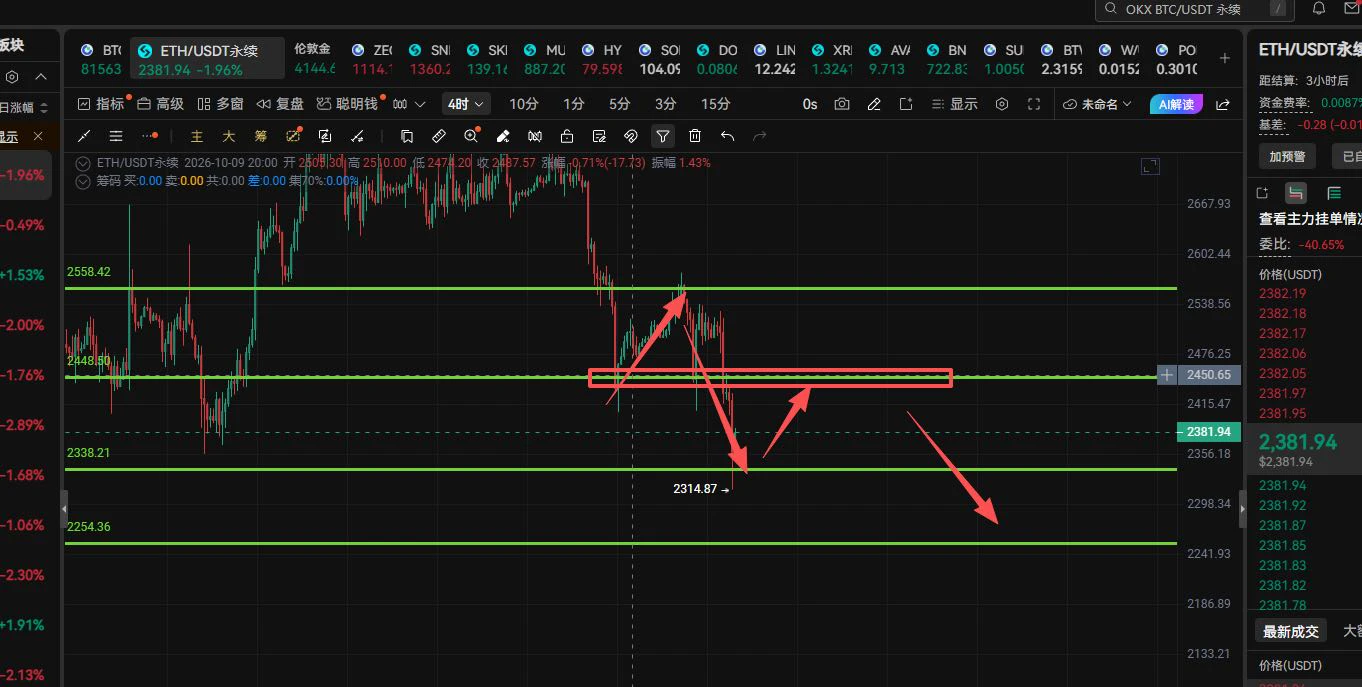Click the AI解读 button
Image resolution: width=1362 pixels, height=687 pixels.
point(1176,104)
